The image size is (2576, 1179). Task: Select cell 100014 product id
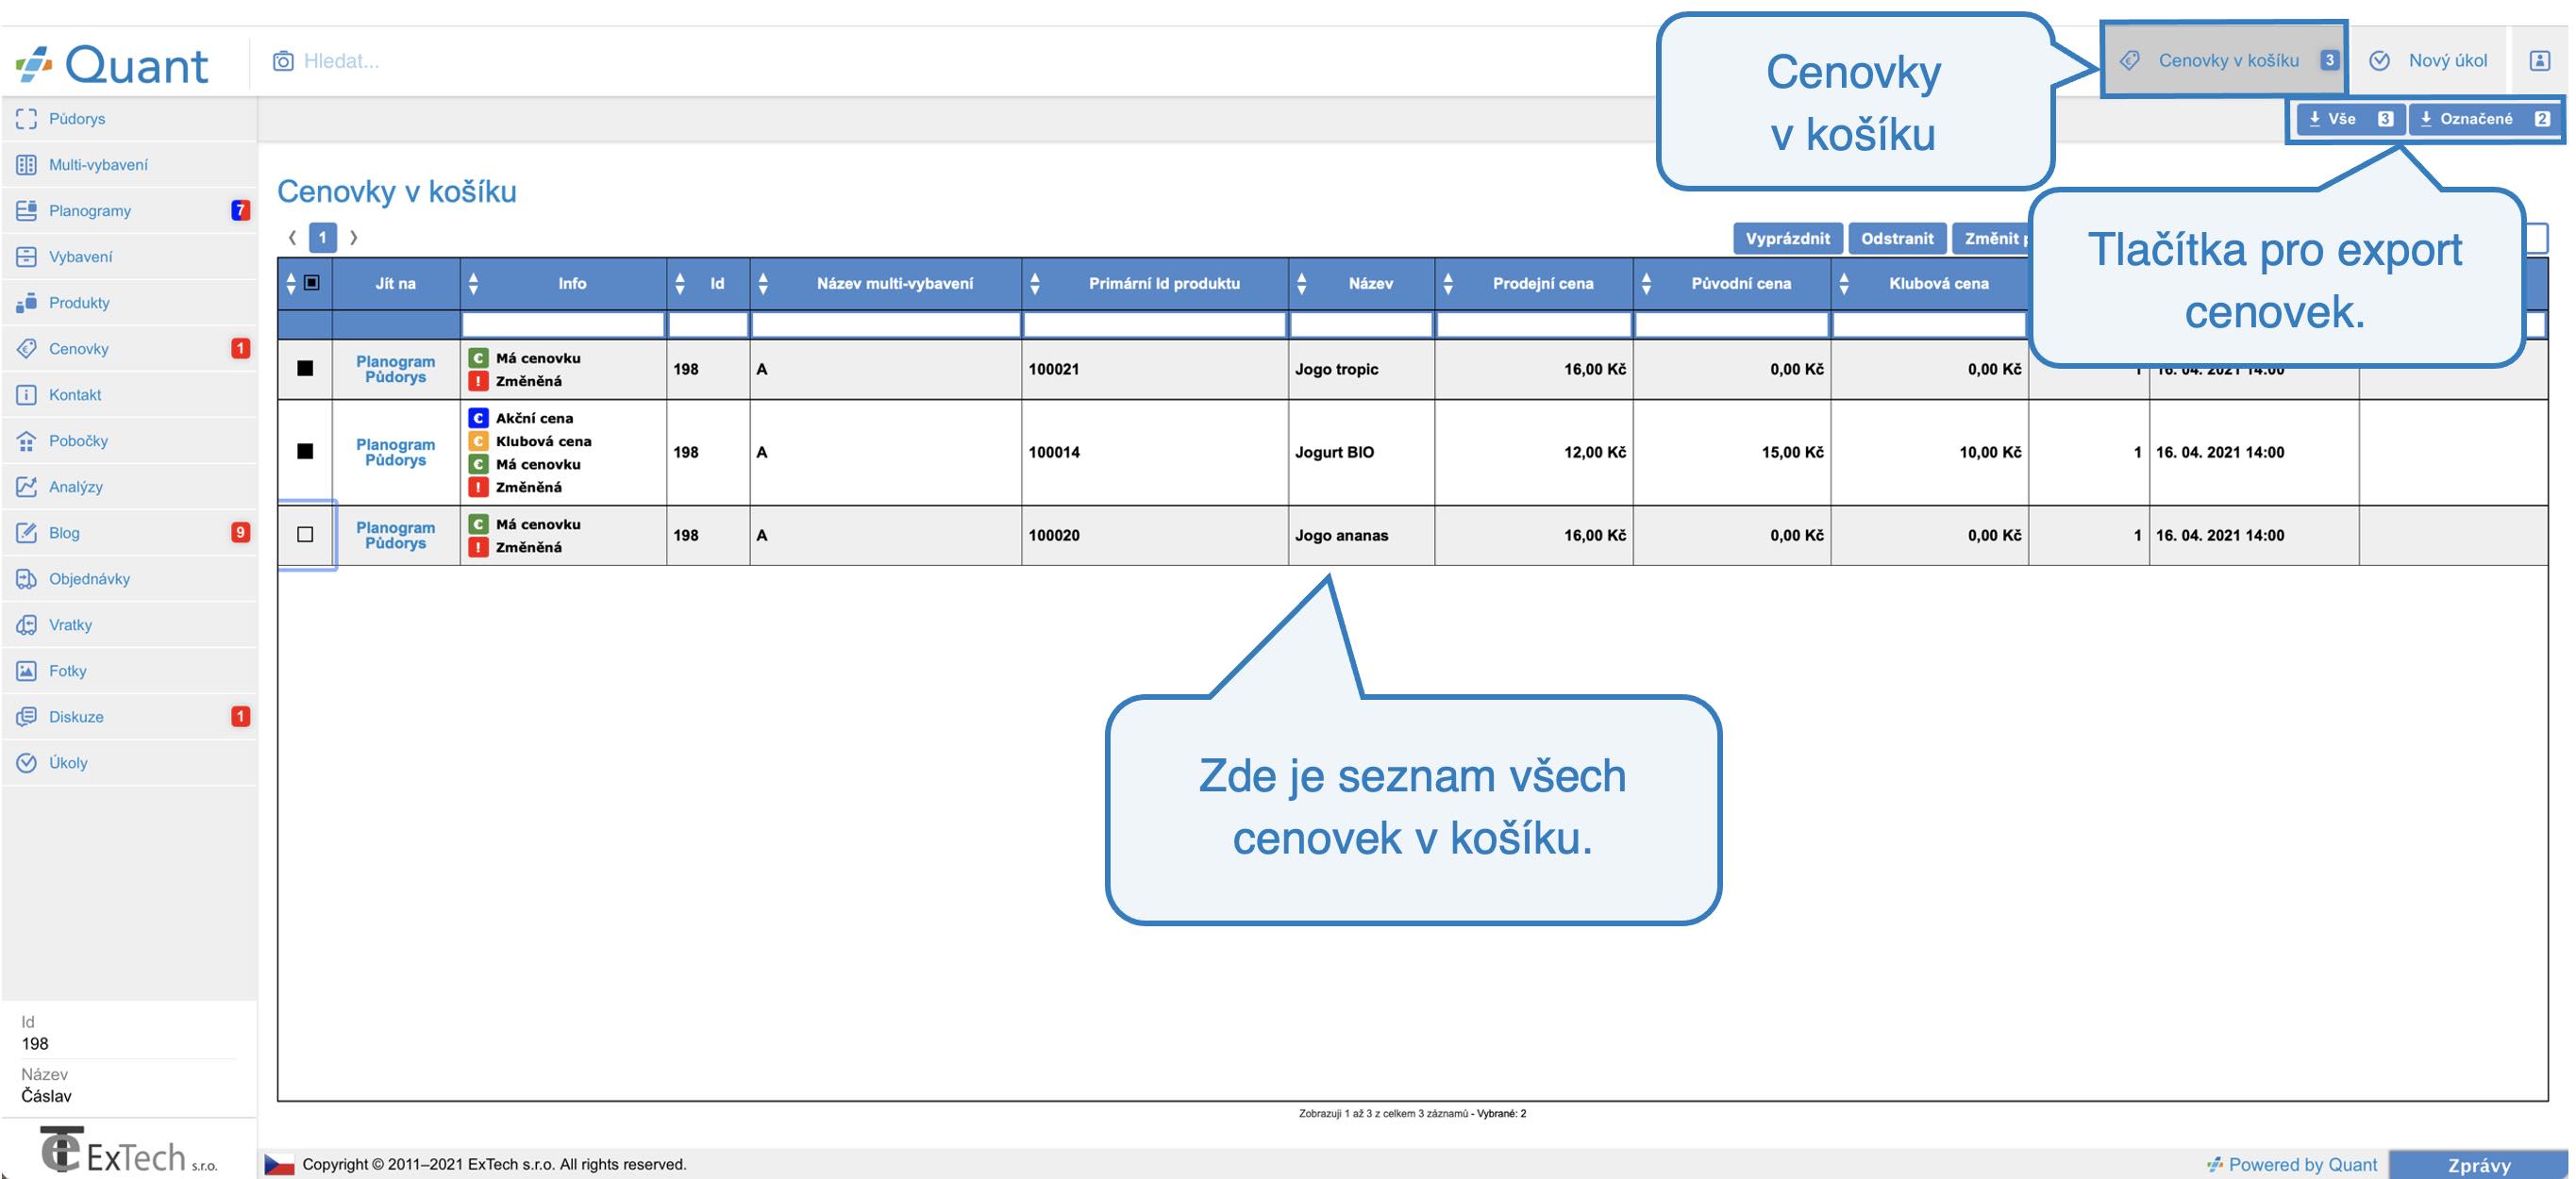tap(1155, 452)
